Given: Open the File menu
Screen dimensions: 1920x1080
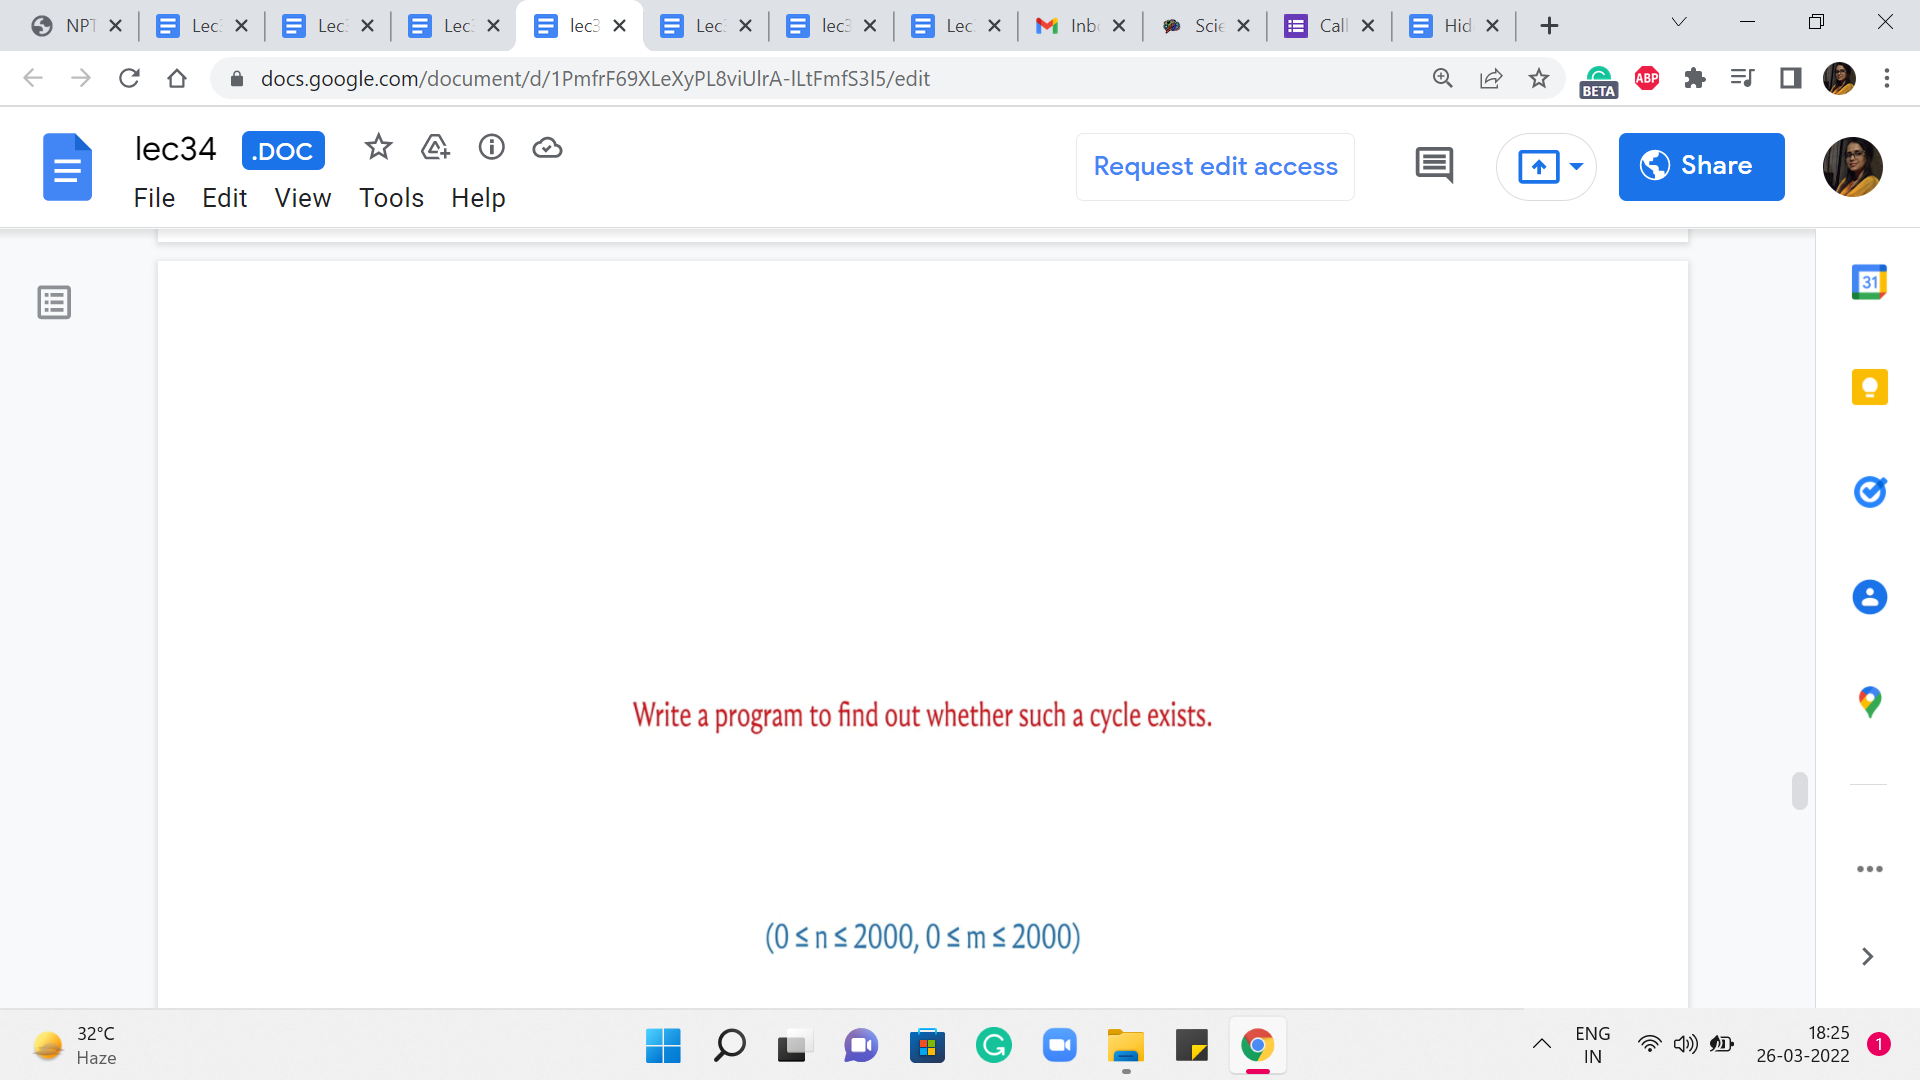Looking at the screenshot, I should (154, 198).
